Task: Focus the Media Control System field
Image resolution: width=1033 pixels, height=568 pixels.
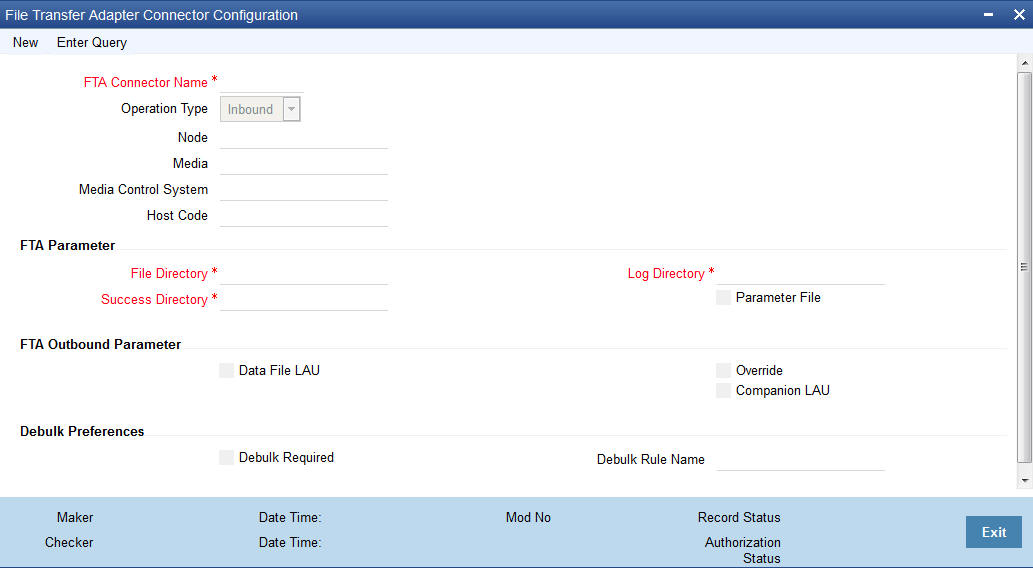Action: click(x=304, y=190)
